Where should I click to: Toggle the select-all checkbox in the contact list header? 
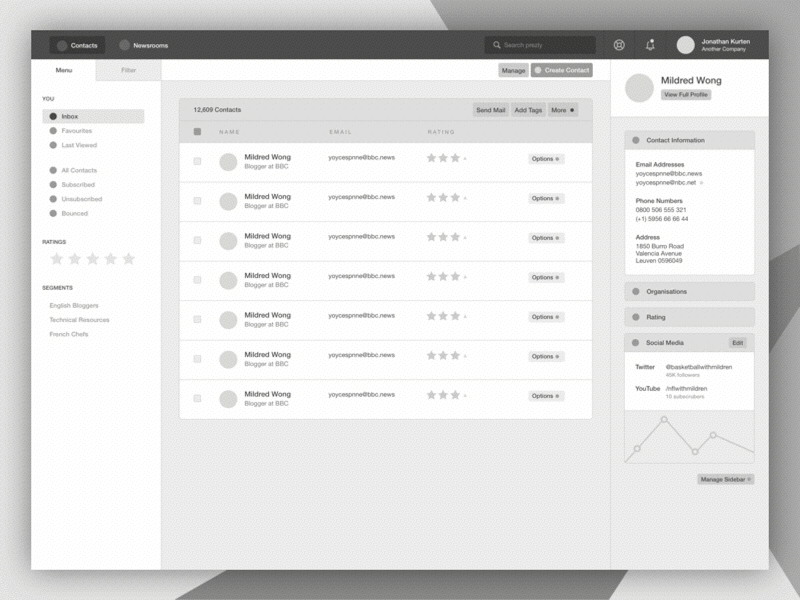pyautogui.click(x=198, y=132)
